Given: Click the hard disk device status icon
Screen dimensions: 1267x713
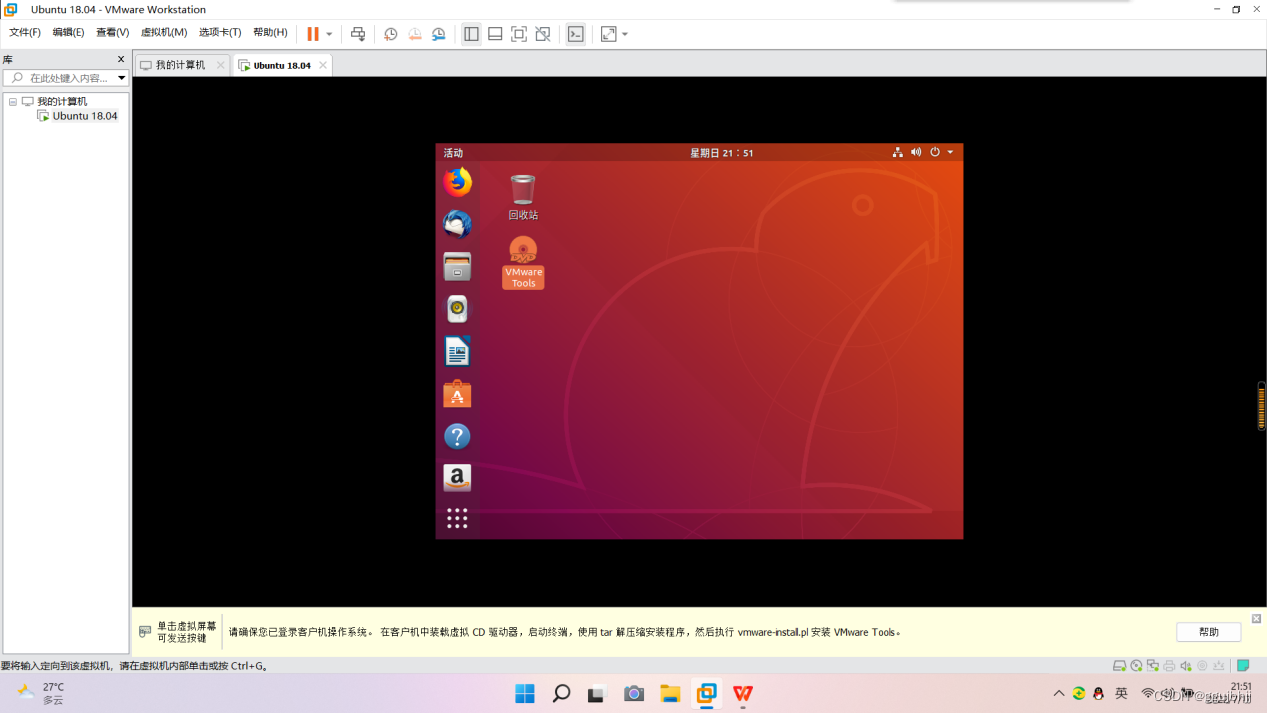Looking at the screenshot, I should pyautogui.click(x=1120, y=666).
